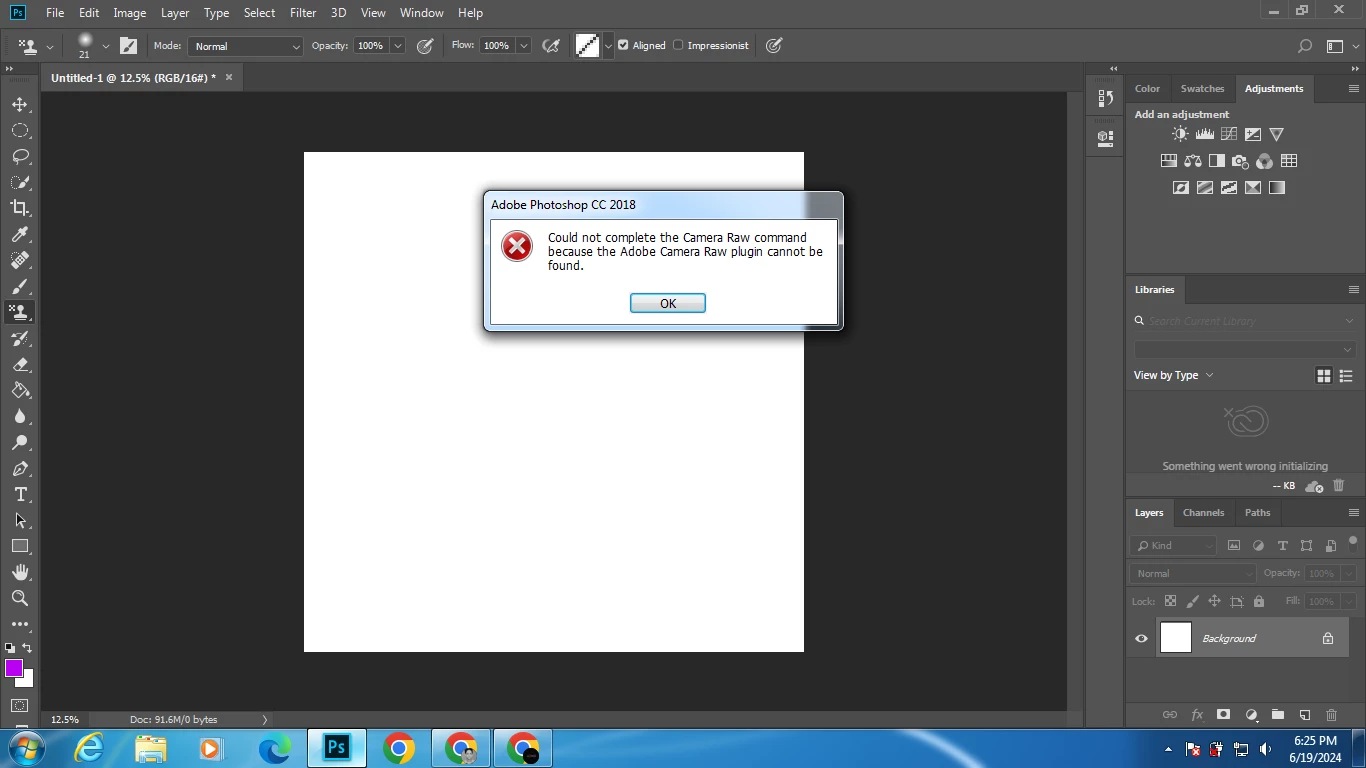Uncheck the Aligned checkbox

pyautogui.click(x=623, y=45)
